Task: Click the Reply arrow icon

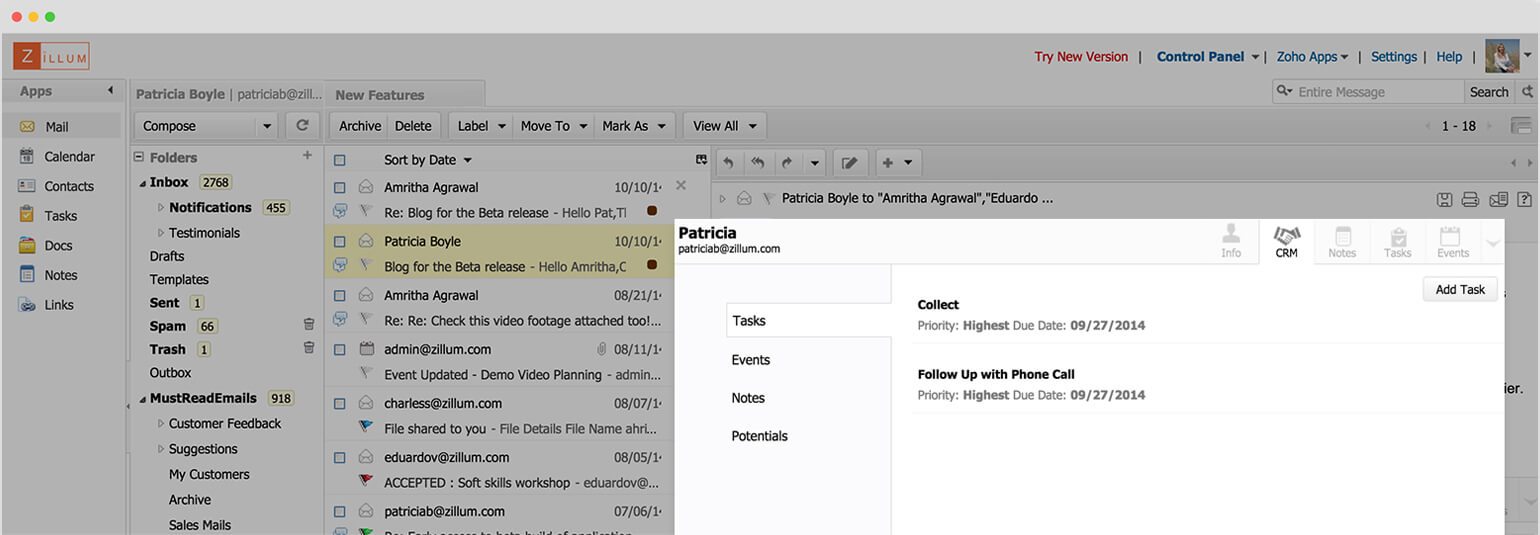Action: (728, 162)
